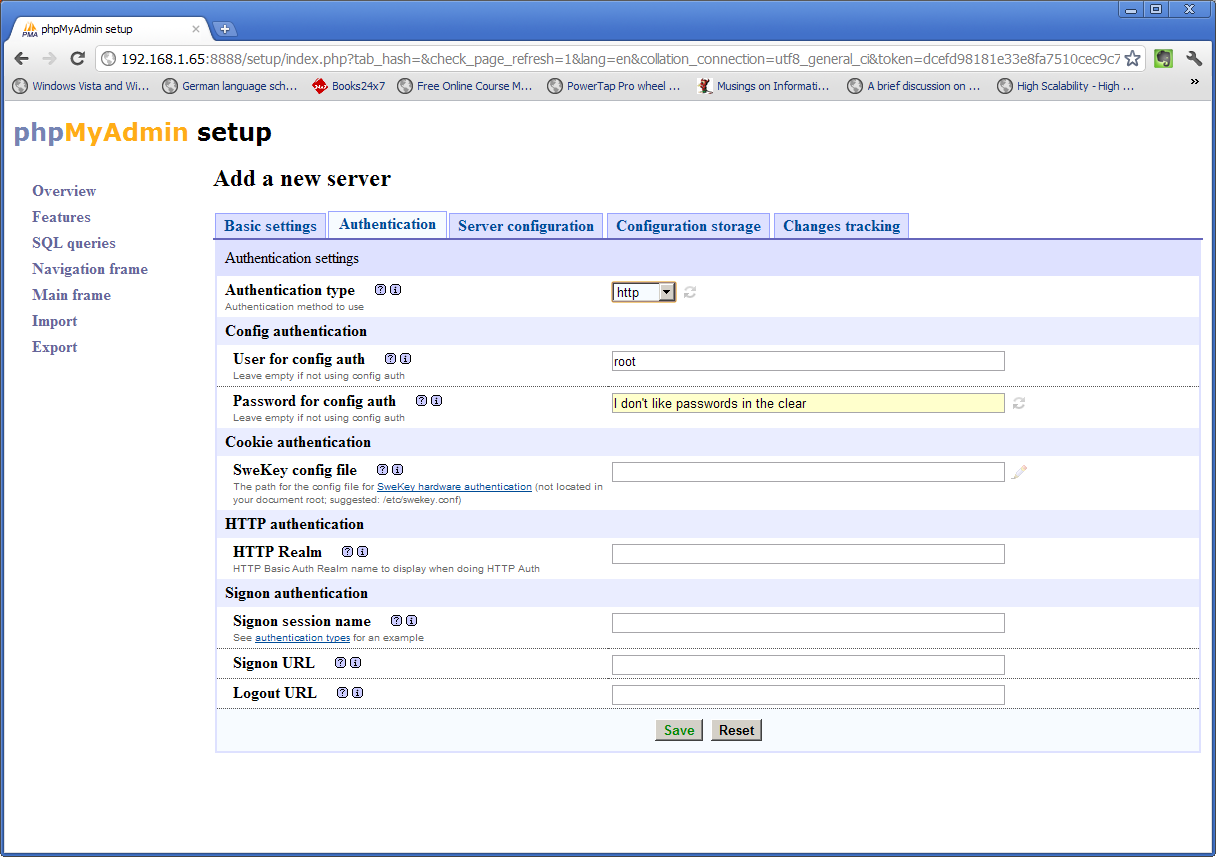Open info icon for Authentication type
The width and height of the screenshot is (1216, 857).
pos(396,290)
